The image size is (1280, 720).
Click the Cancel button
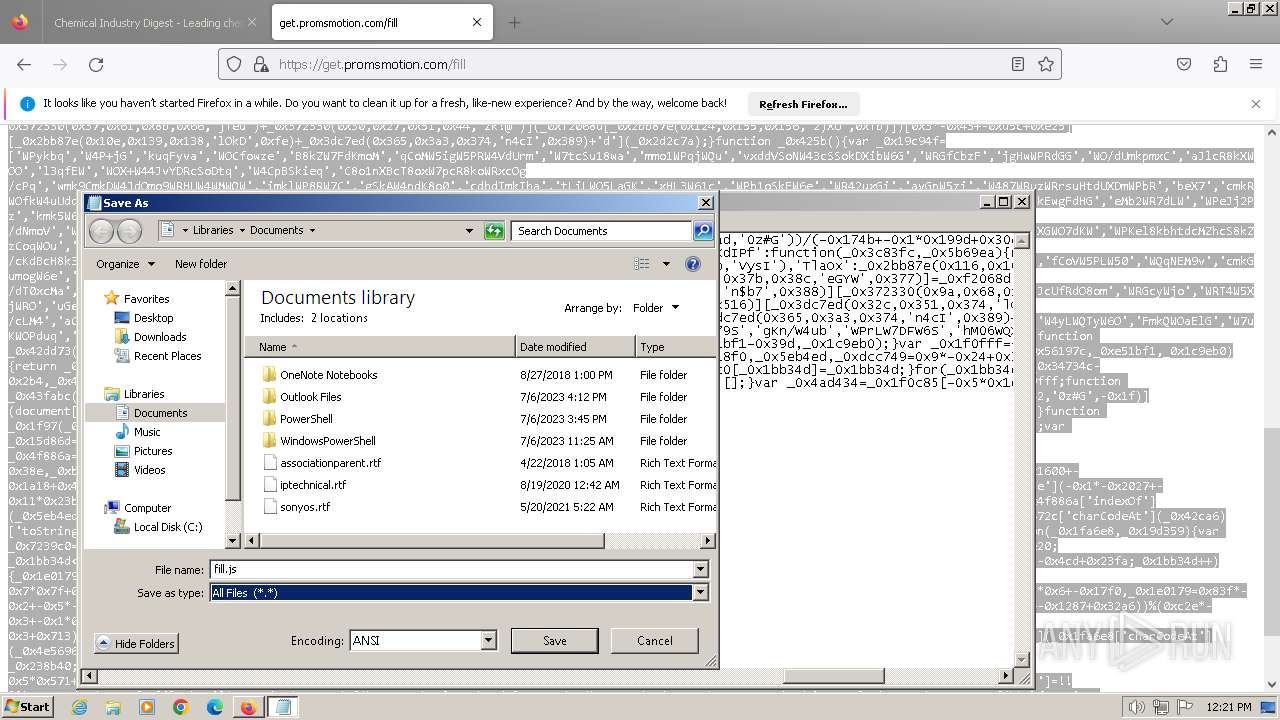pos(655,641)
